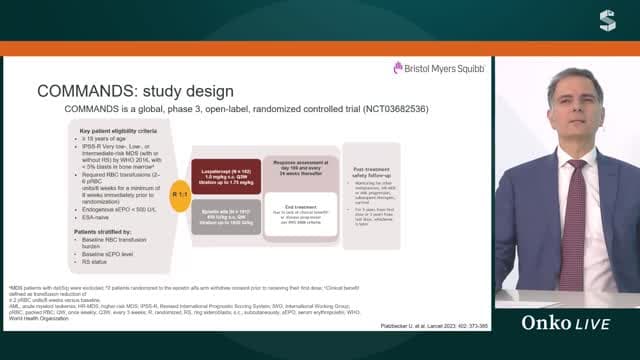640x360 pixels.
Task: Click the Onko LIVE logo
Action: coord(566,323)
